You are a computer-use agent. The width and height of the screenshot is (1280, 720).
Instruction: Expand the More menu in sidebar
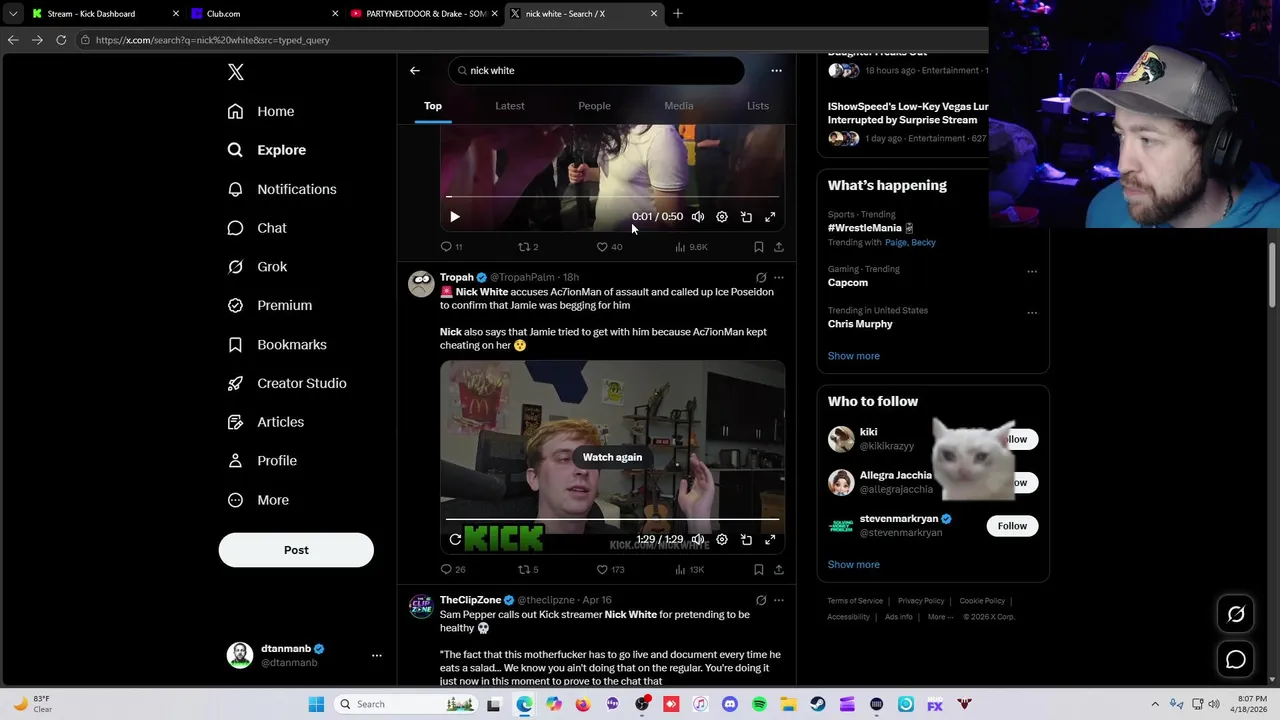258,500
